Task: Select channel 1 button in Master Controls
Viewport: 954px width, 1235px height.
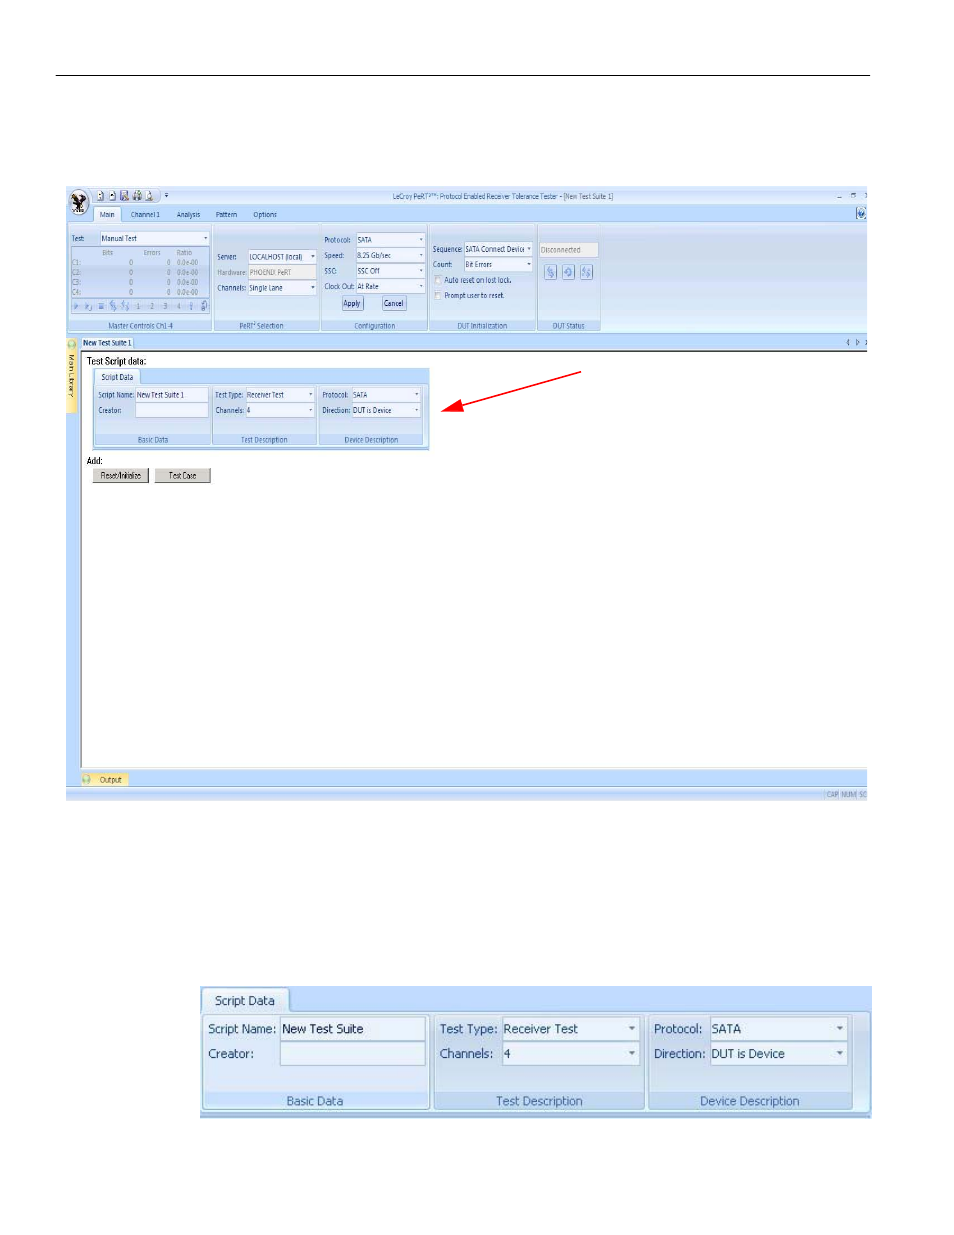Action: [x=139, y=306]
